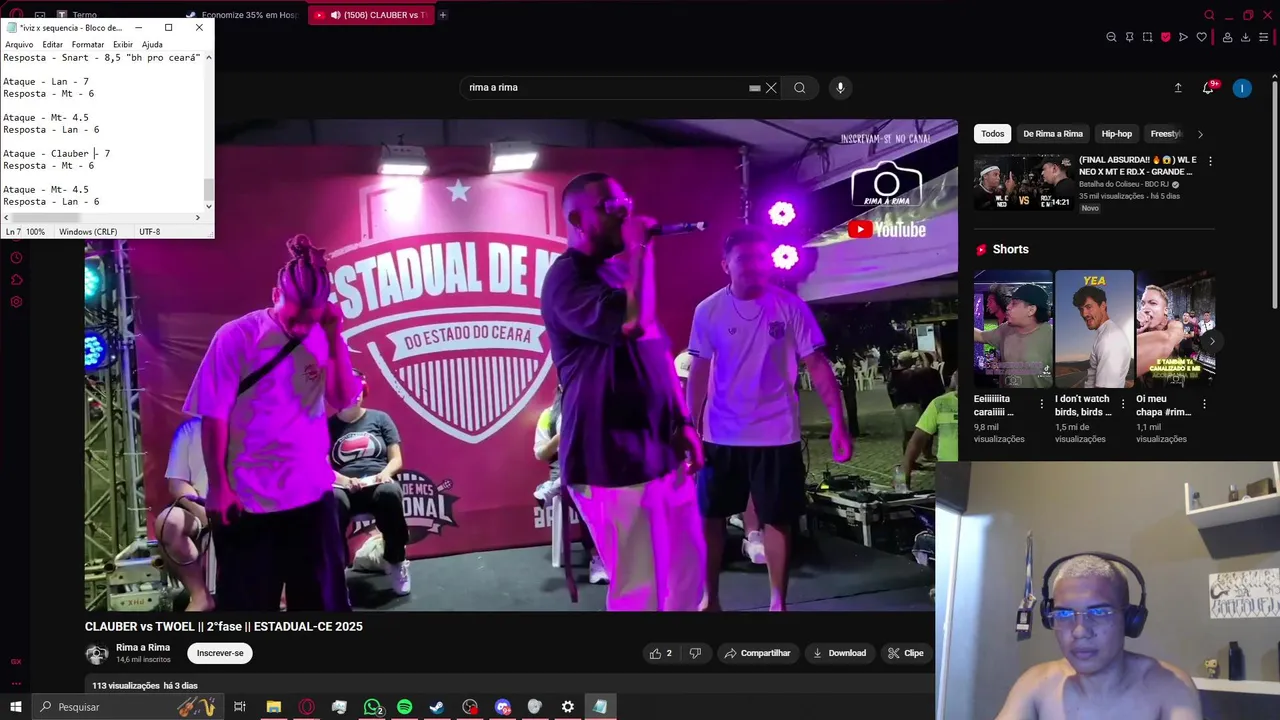Click into the YouTube search field
The image size is (1280, 720).
[x=605, y=88]
